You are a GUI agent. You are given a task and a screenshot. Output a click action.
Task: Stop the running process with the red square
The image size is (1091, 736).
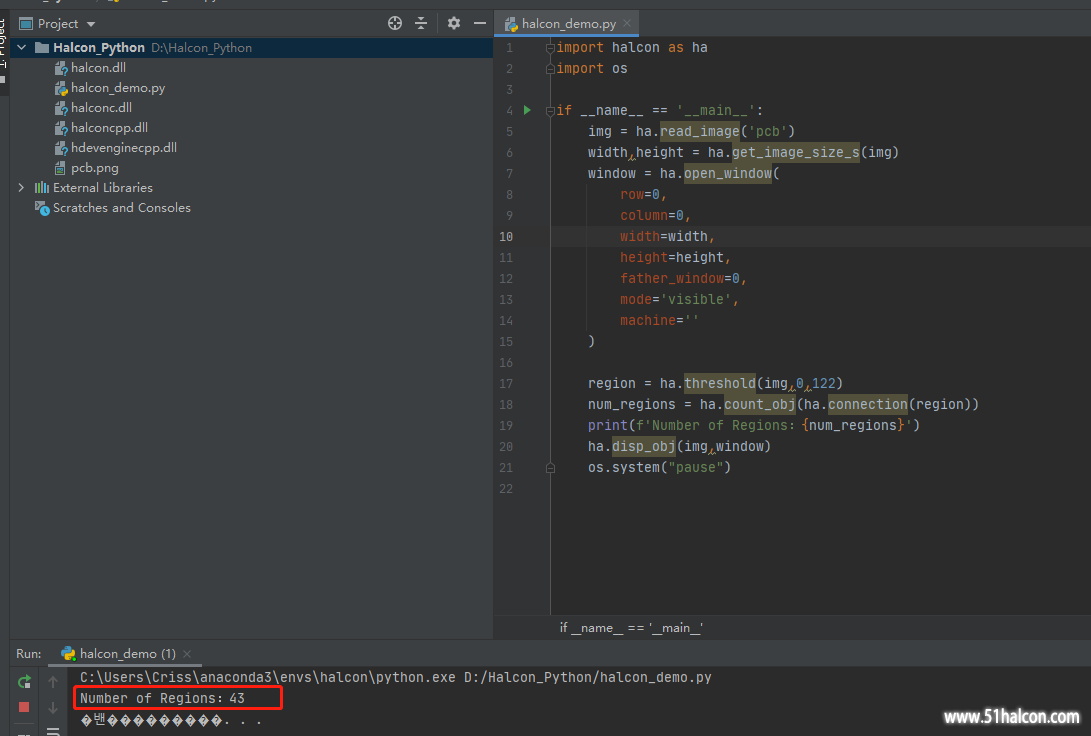coord(24,707)
